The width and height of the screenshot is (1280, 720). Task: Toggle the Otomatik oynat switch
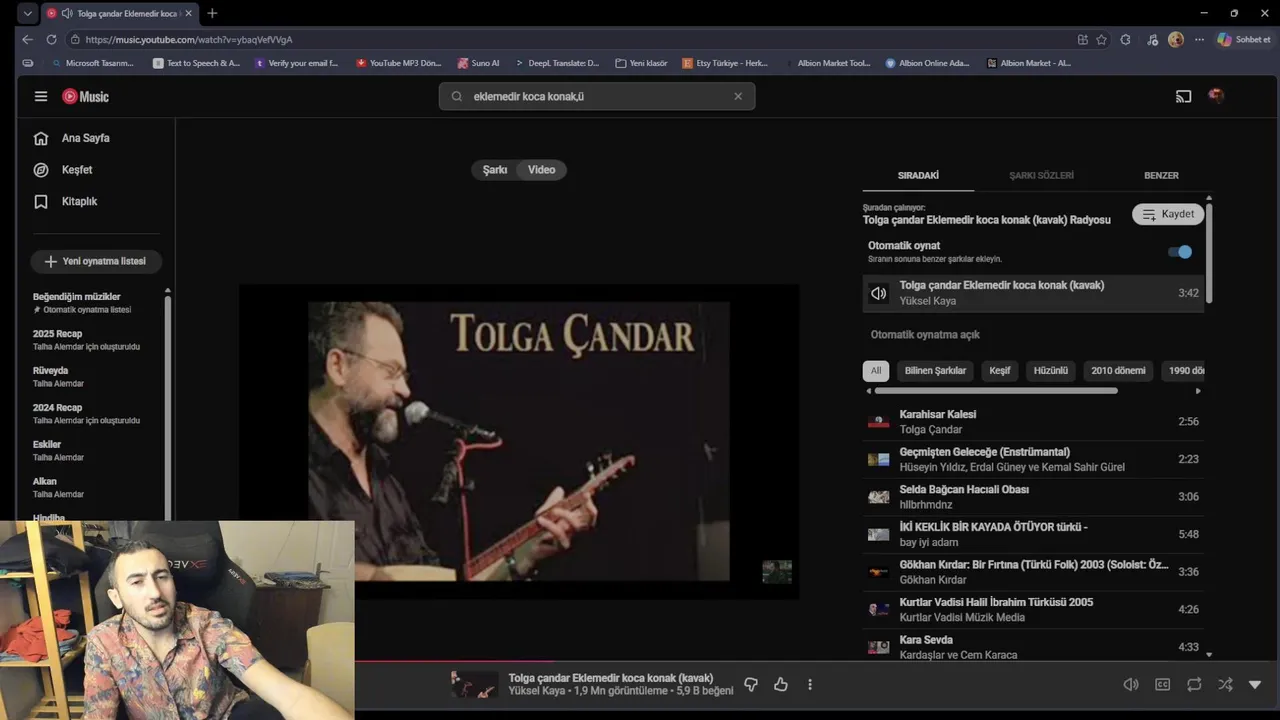point(1180,252)
